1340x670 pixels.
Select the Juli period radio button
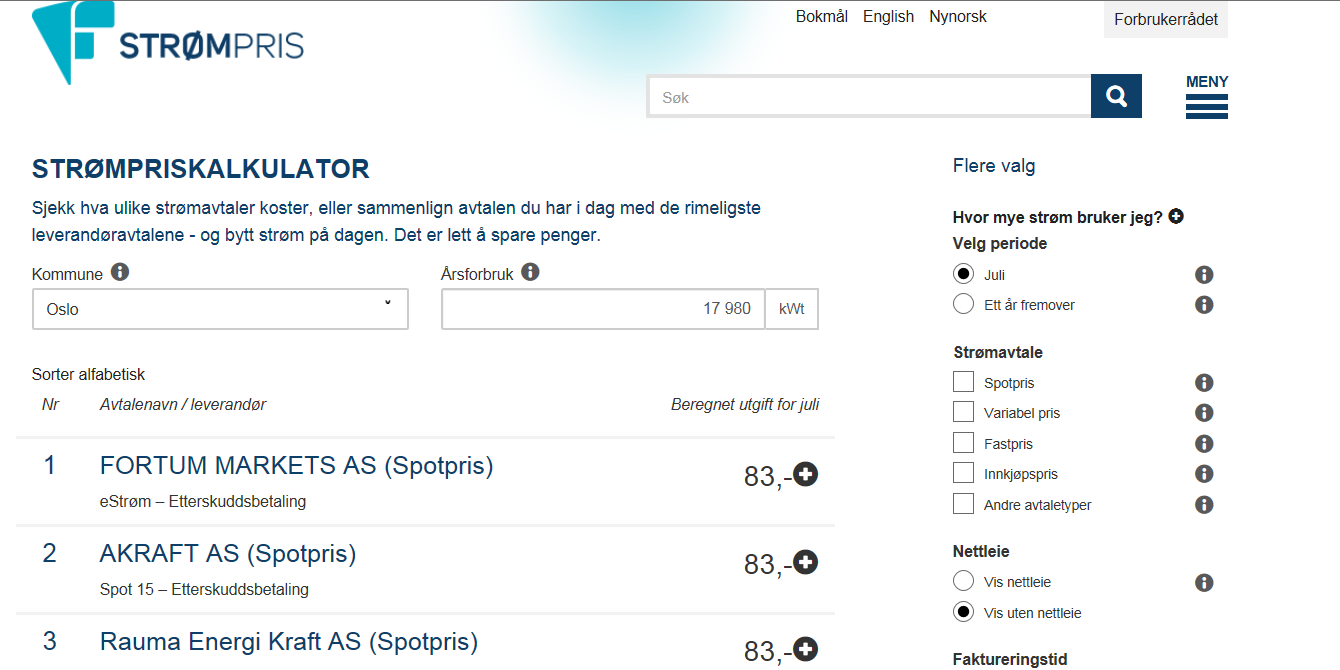[964, 274]
